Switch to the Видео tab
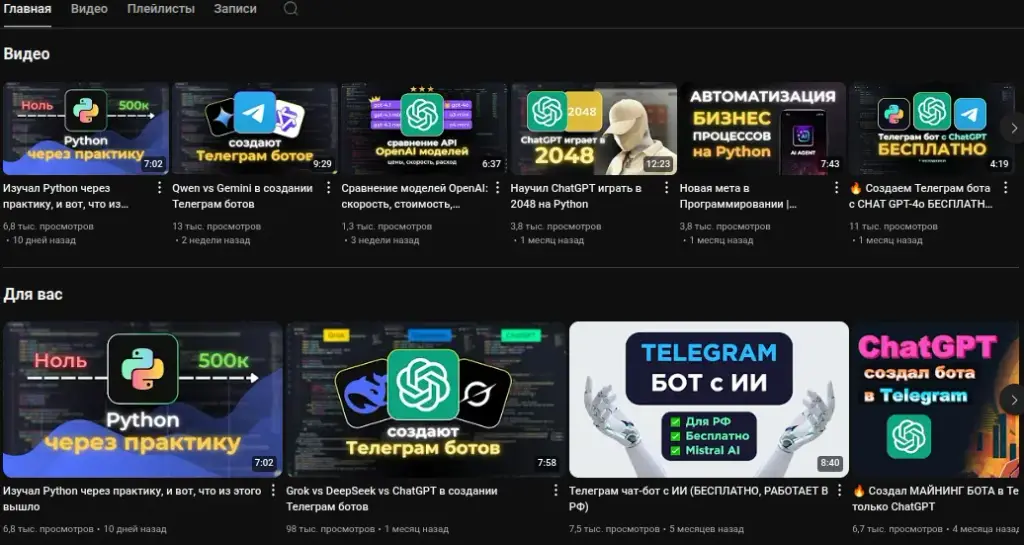The width and height of the screenshot is (1024, 545). coord(89,9)
